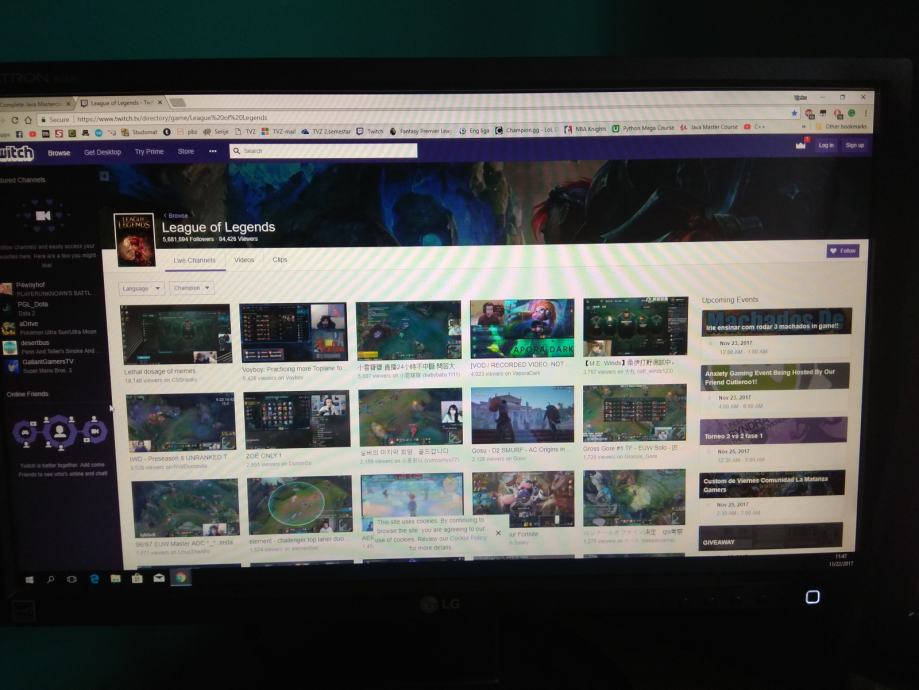Open Try Prime in Twitch navbar
Viewport: 919px width, 690px height.
coord(149,152)
